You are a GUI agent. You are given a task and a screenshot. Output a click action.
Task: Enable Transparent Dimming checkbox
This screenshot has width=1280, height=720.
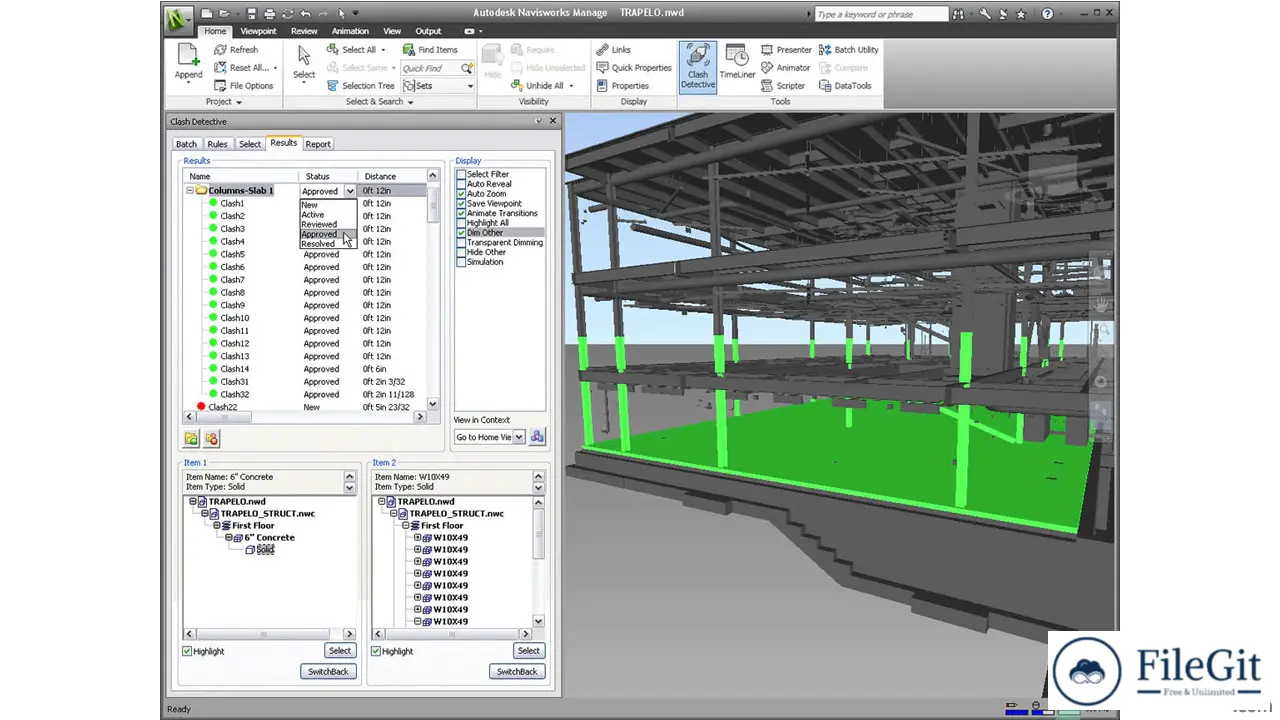461,242
